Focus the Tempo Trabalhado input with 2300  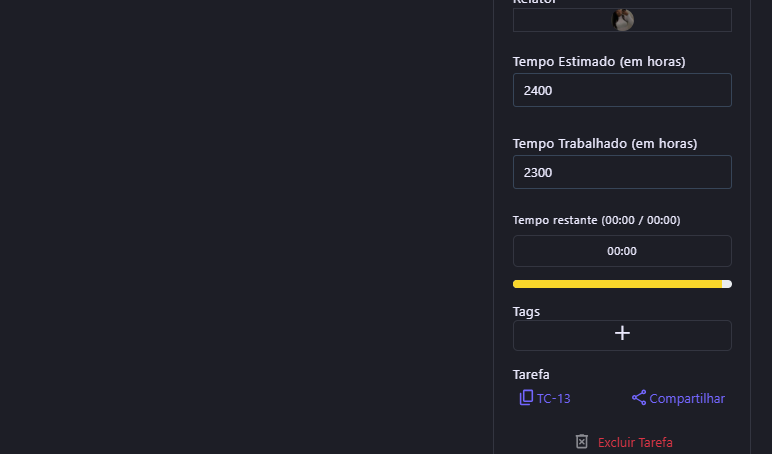pos(622,172)
